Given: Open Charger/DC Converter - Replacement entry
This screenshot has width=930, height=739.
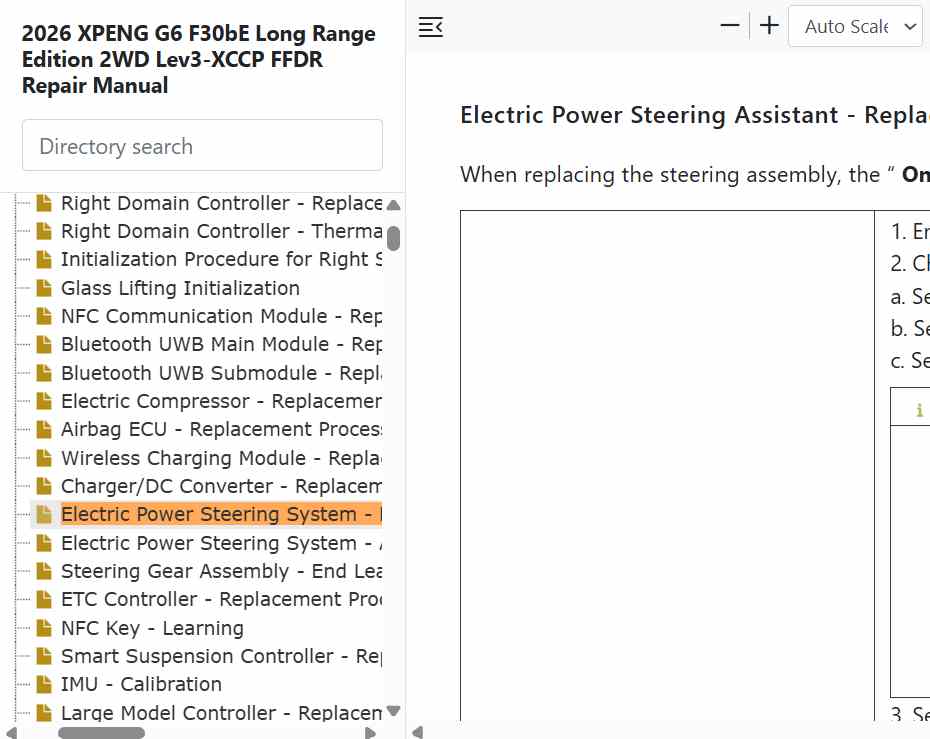Looking at the screenshot, I should pyautogui.click(x=221, y=486).
